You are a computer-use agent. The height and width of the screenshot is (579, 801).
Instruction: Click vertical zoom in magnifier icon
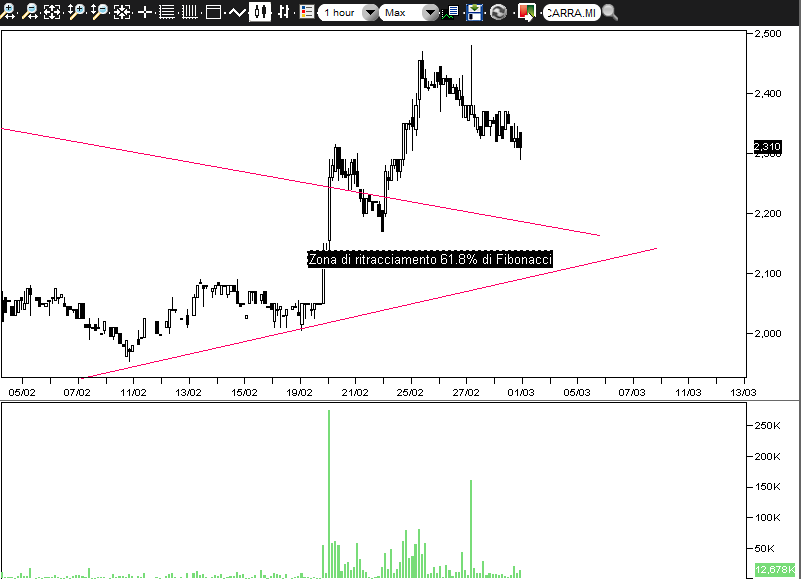(x=76, y=11)
